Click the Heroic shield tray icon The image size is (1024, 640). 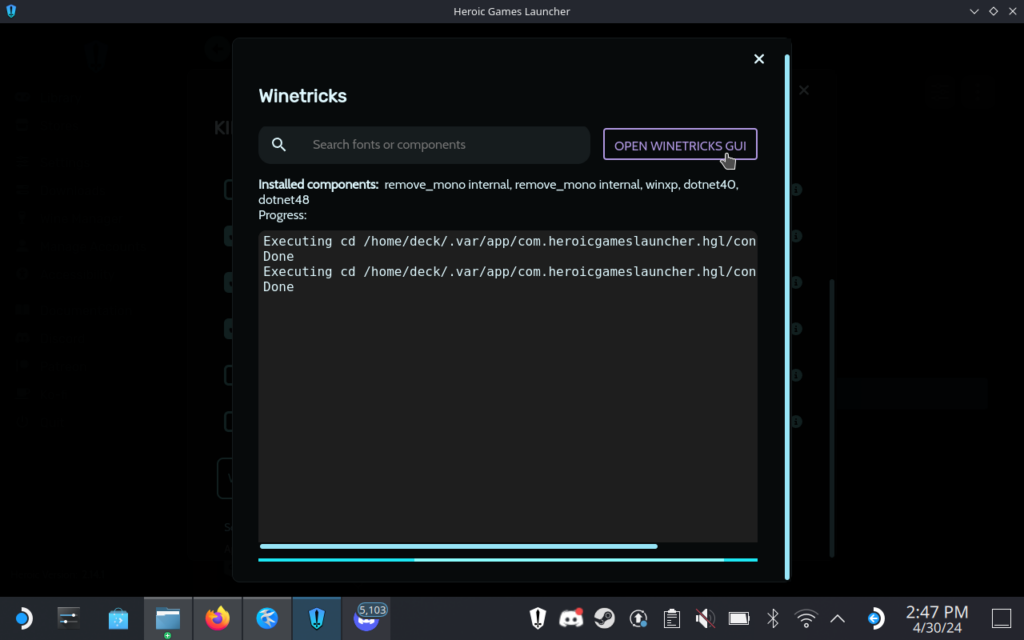pos(537,618)
